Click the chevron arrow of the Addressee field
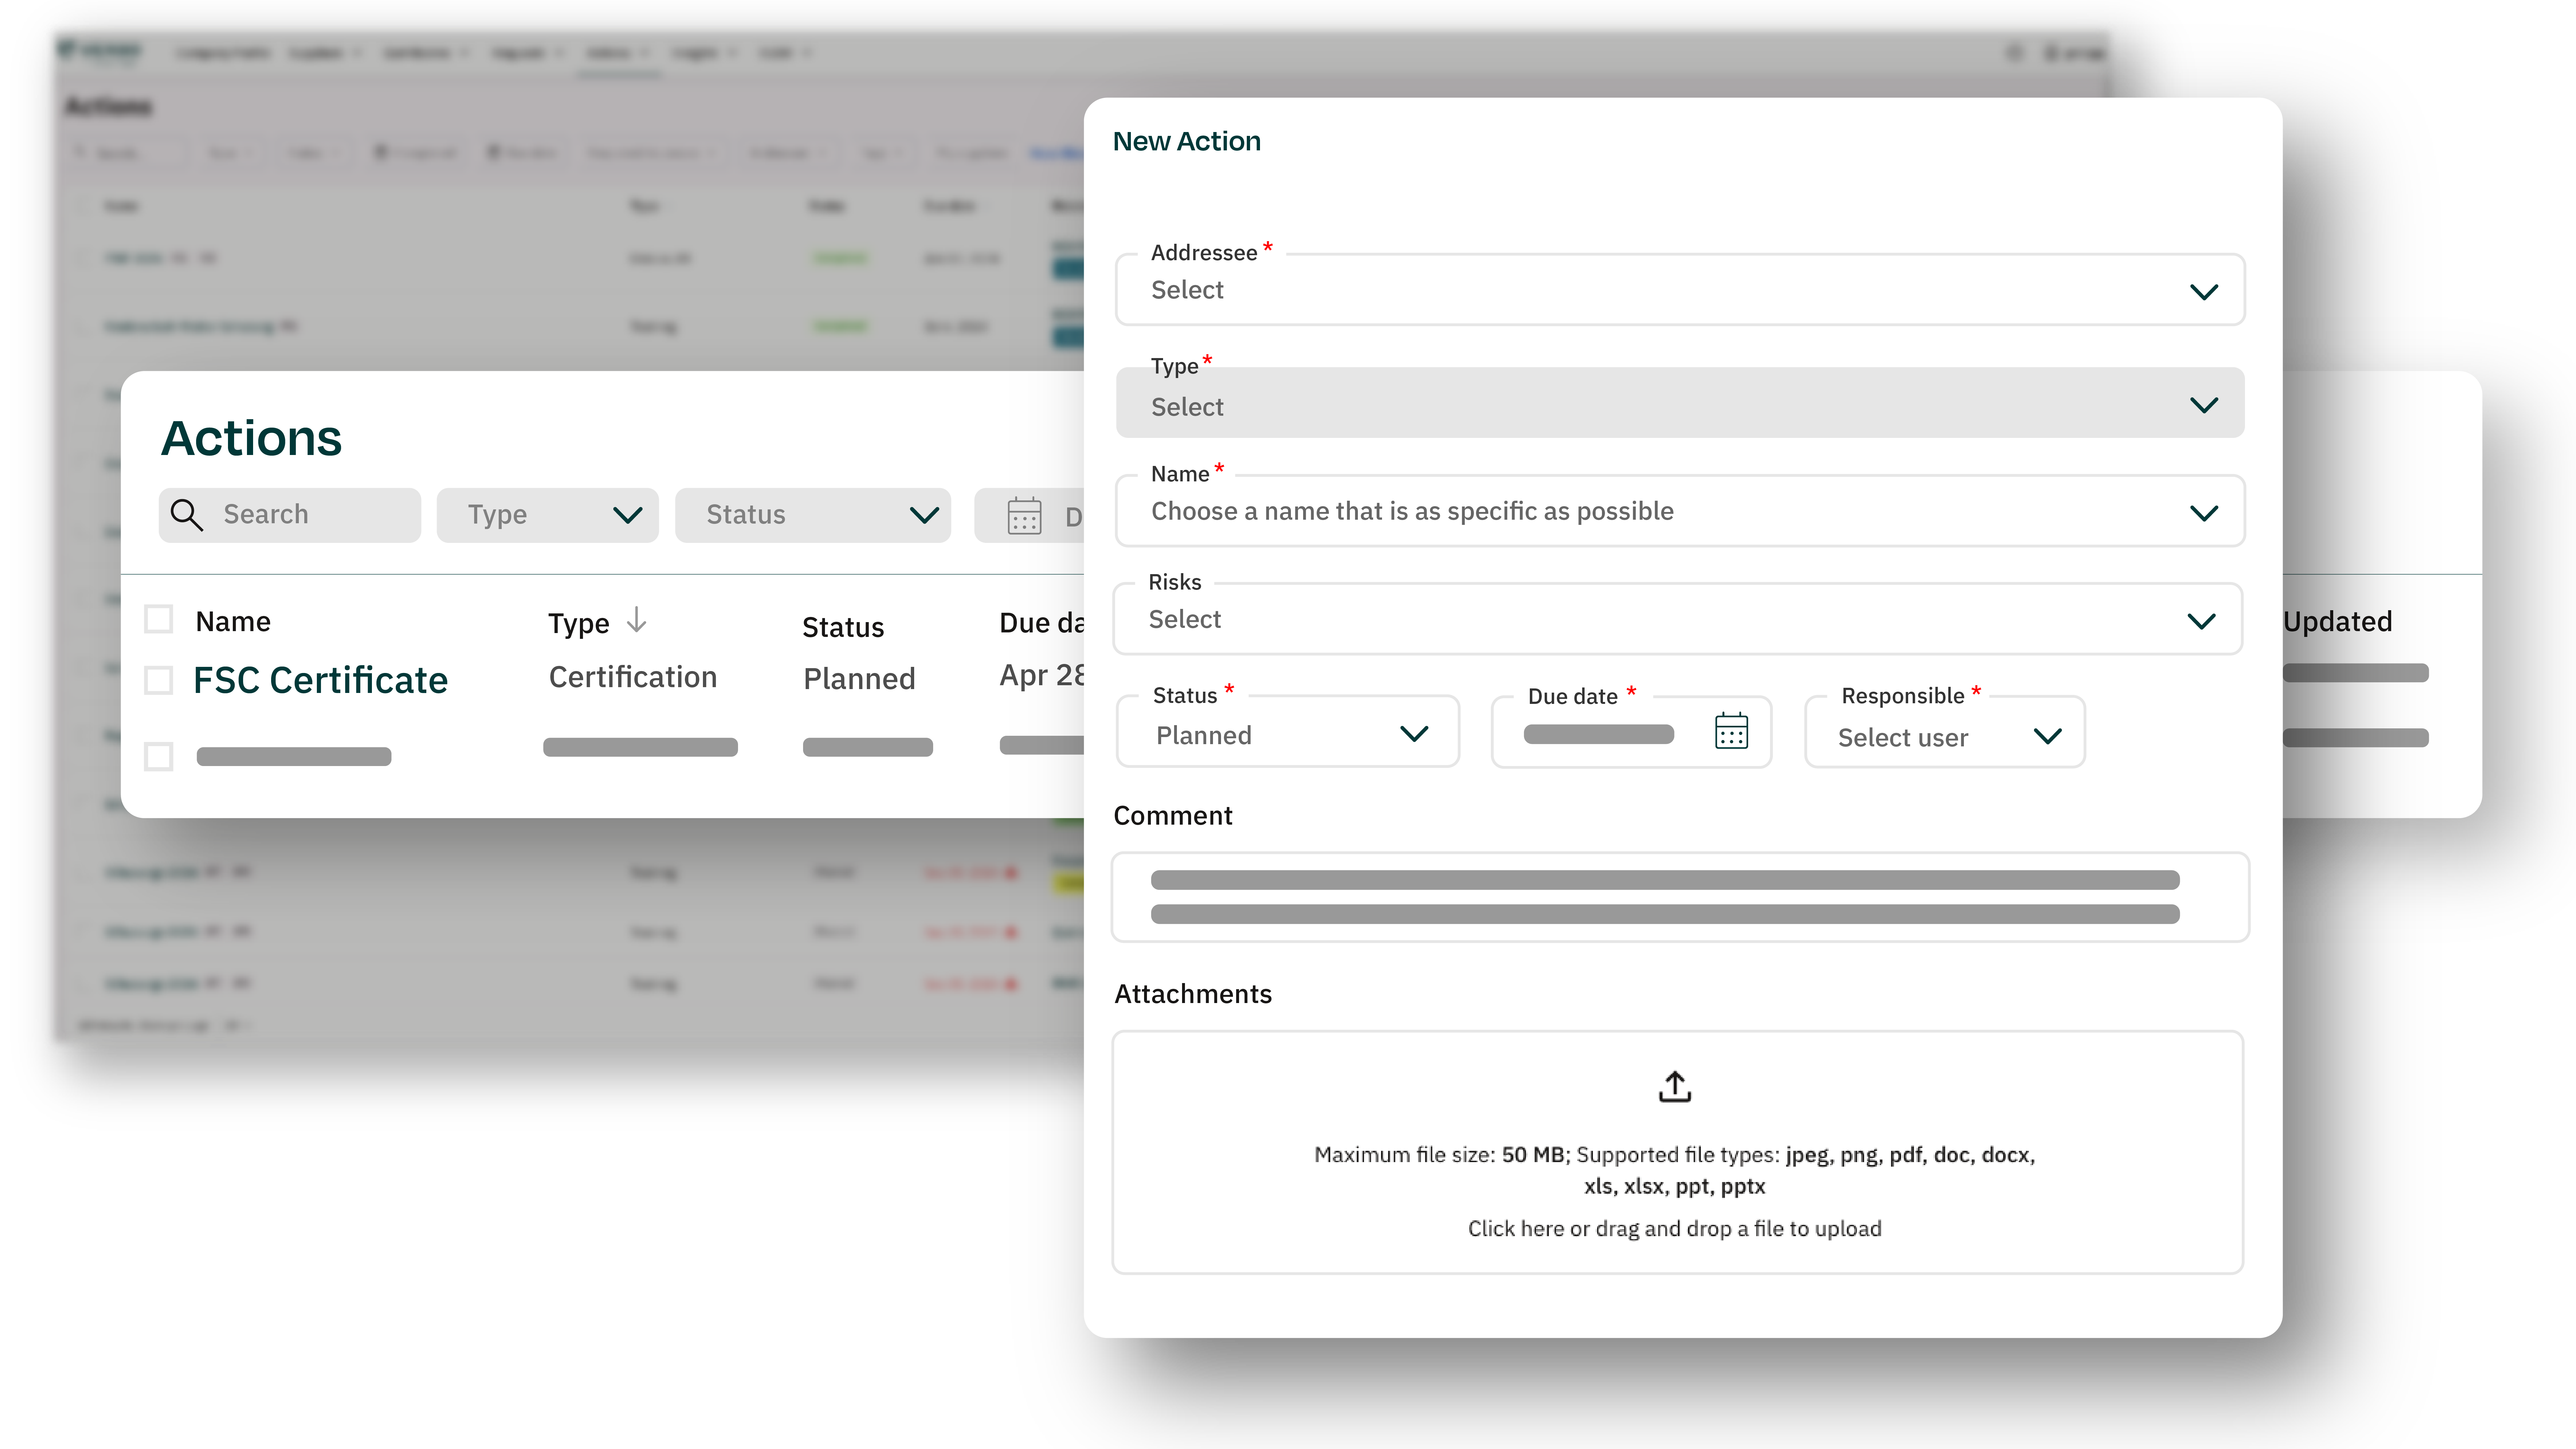Viewport: 2576px width, 1449px height. (x=2204, y=292)
